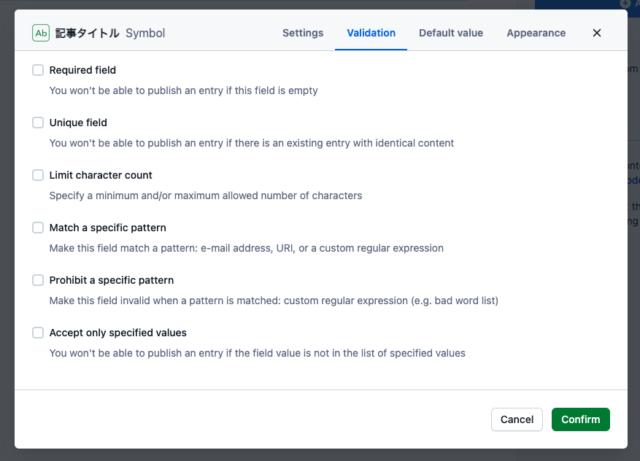Tick the Unique field checkbox

point(38,123)
